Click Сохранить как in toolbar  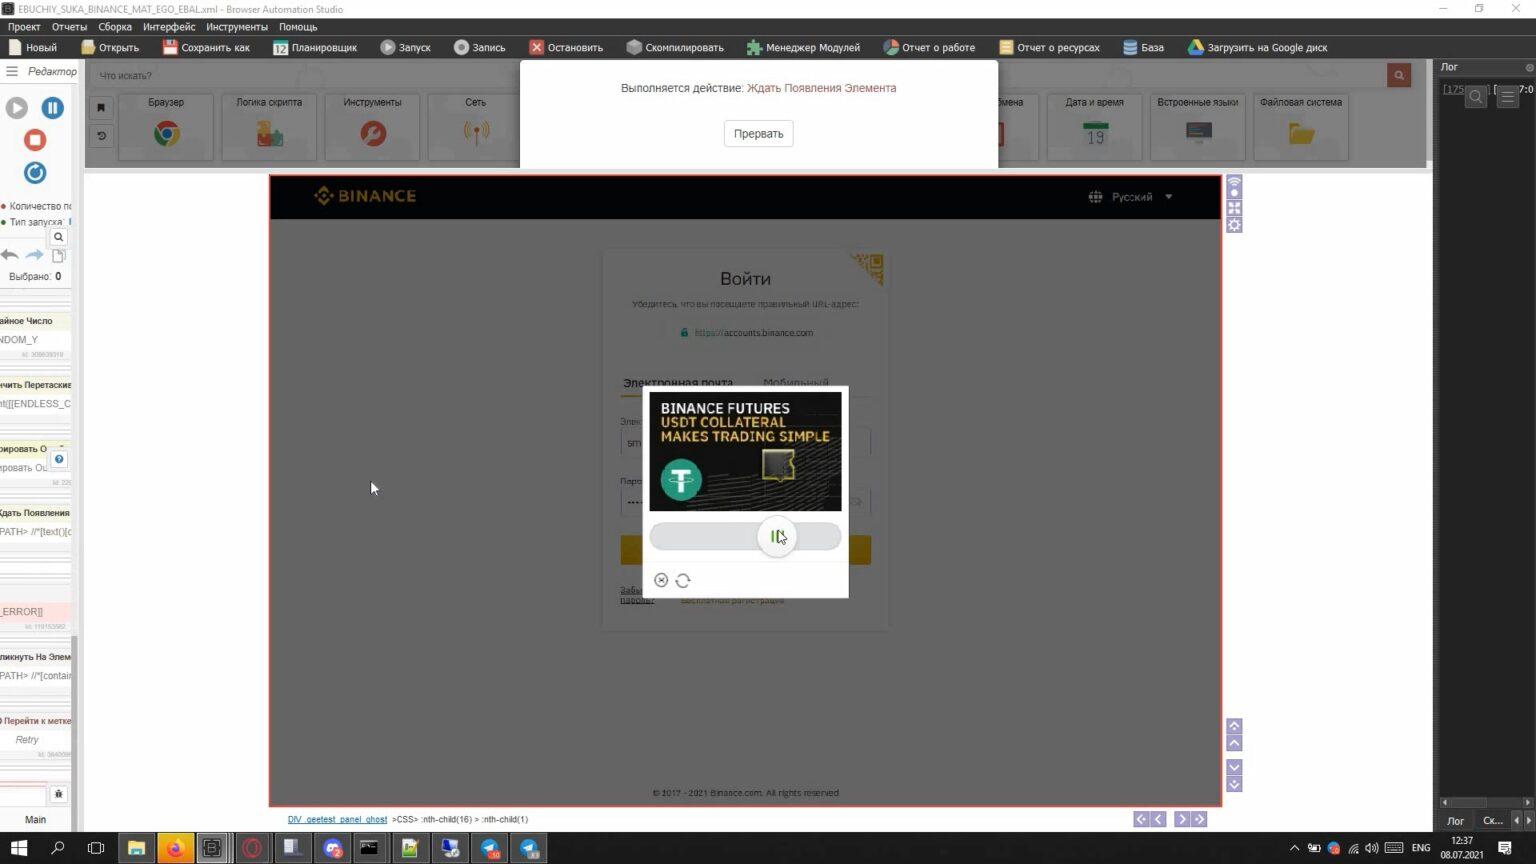pos(206,47)
